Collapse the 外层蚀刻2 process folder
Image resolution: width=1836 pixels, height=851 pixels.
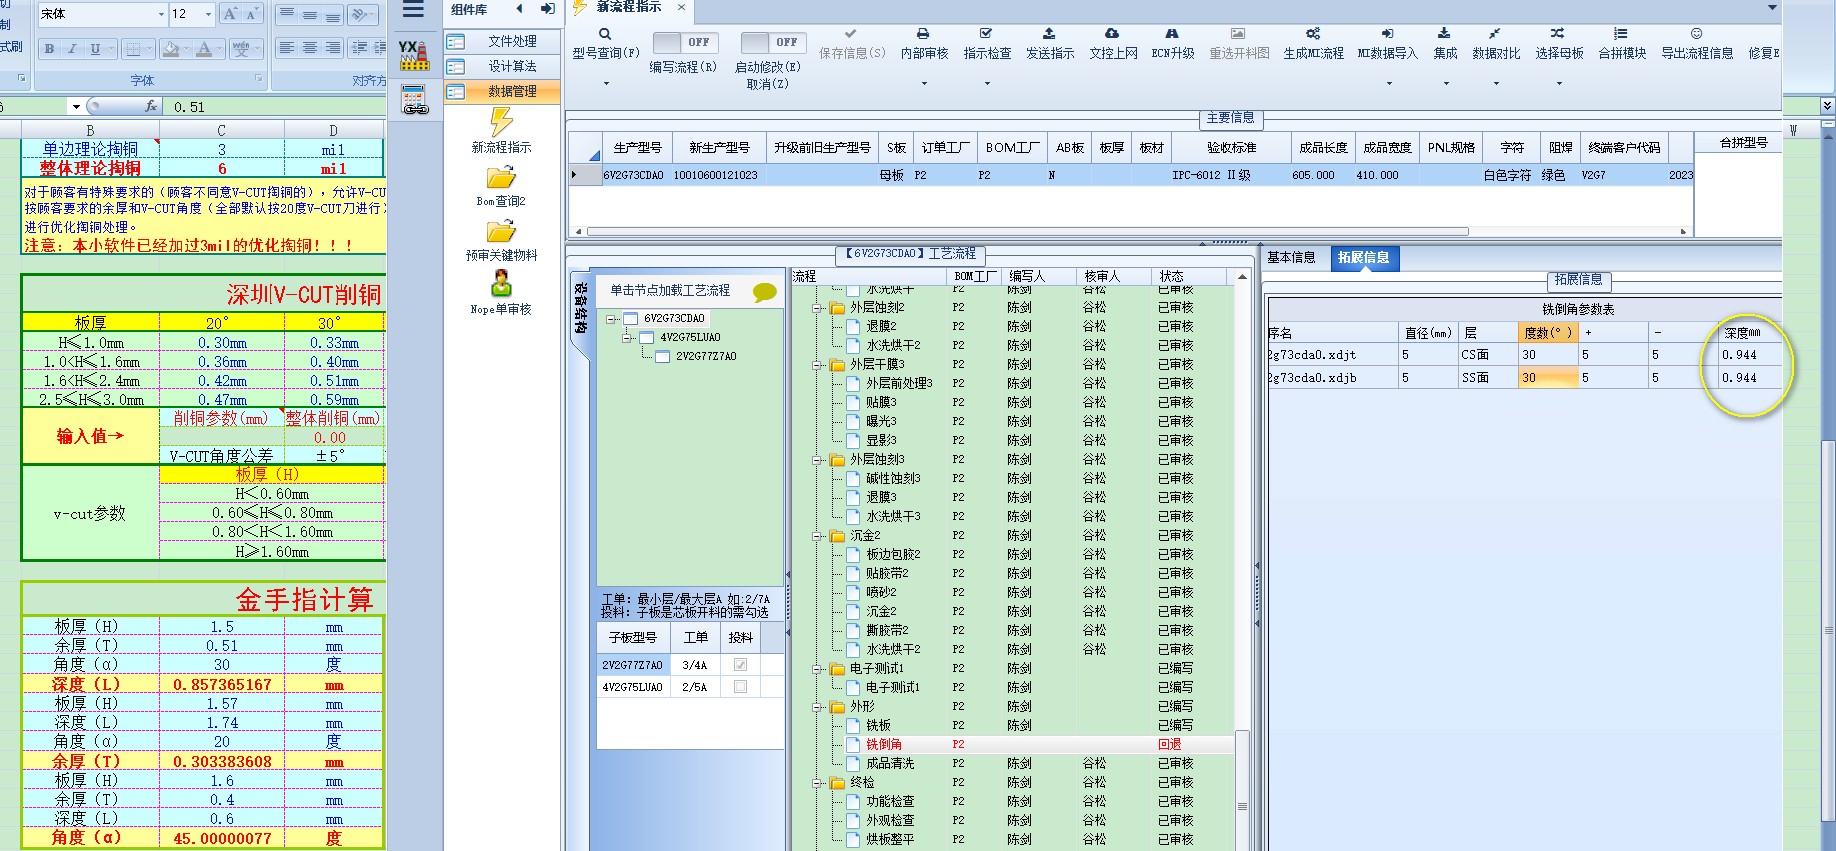817,308
